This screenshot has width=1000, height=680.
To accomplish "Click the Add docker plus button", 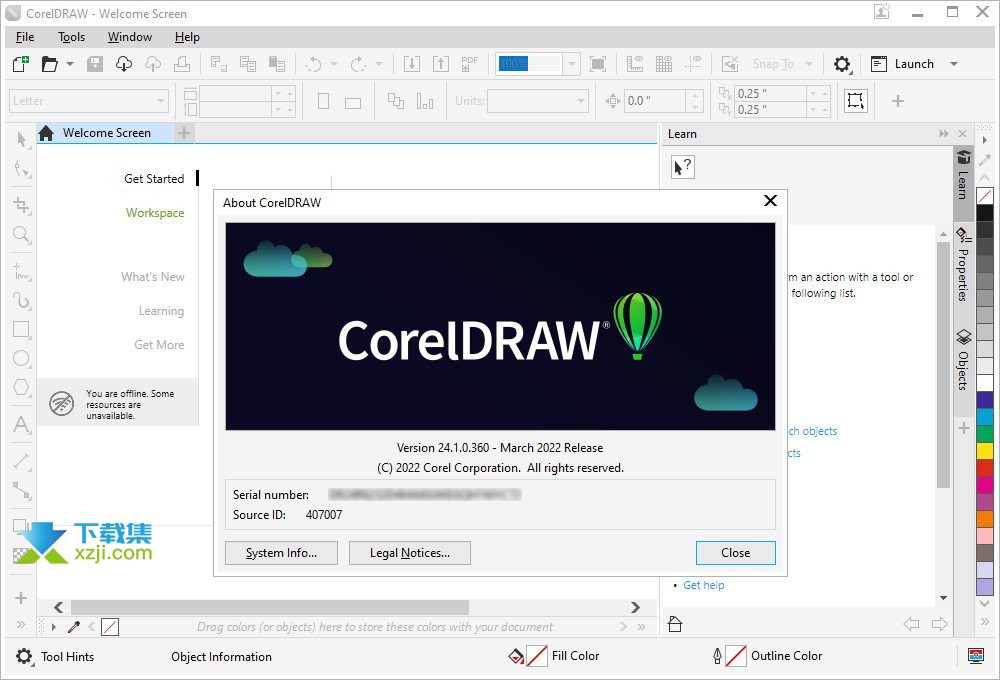I will point(964,428).
